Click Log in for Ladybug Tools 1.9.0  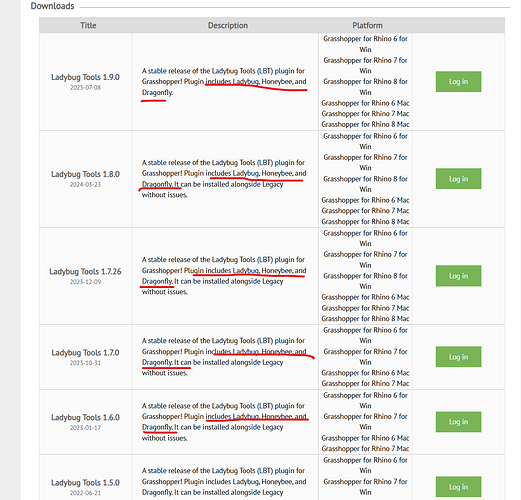[458, 81]
